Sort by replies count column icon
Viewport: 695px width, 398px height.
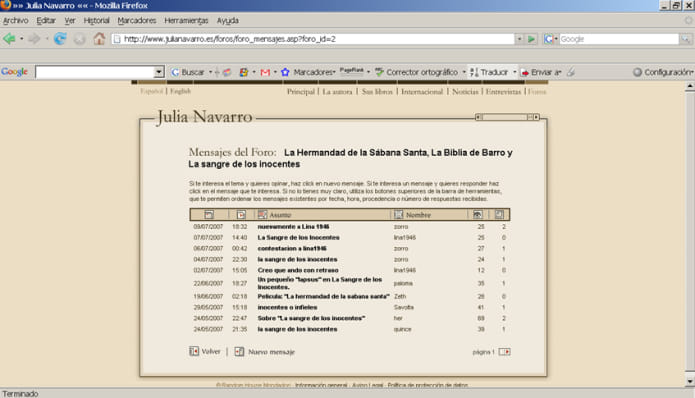[499, 215]
